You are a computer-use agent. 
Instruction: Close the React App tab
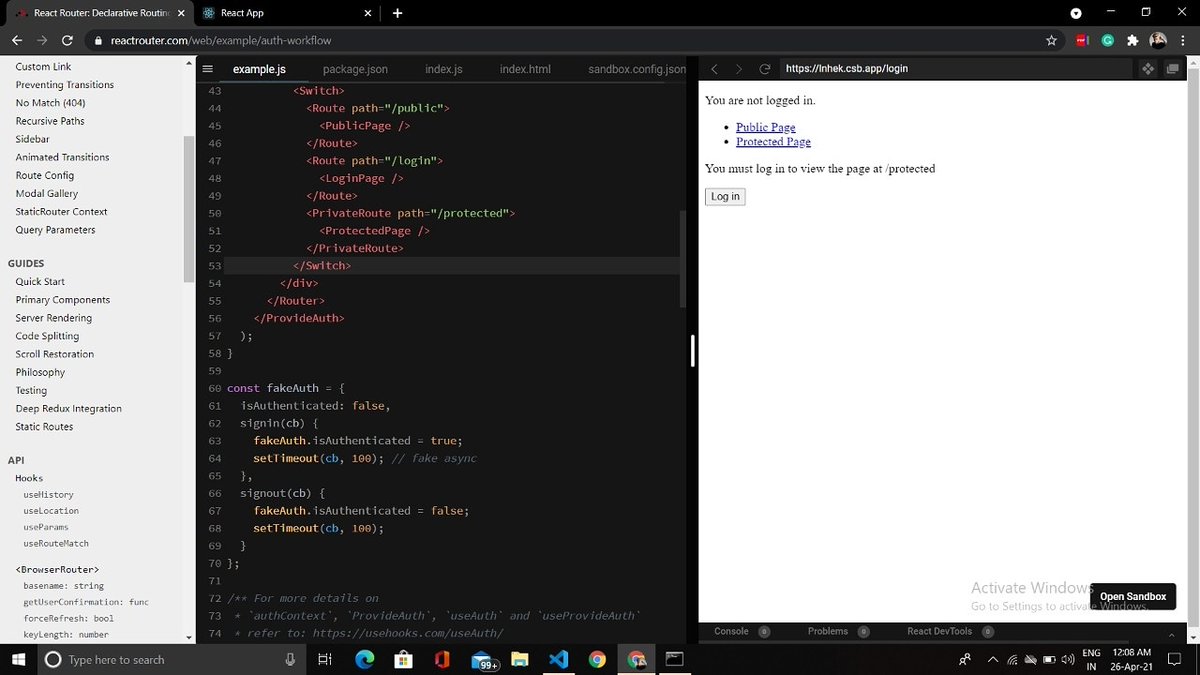pyautogui.click(x=368, y=13)
